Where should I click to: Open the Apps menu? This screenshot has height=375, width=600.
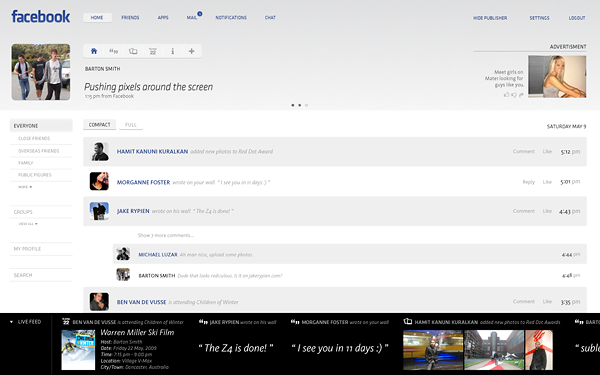tap(163, 18)
